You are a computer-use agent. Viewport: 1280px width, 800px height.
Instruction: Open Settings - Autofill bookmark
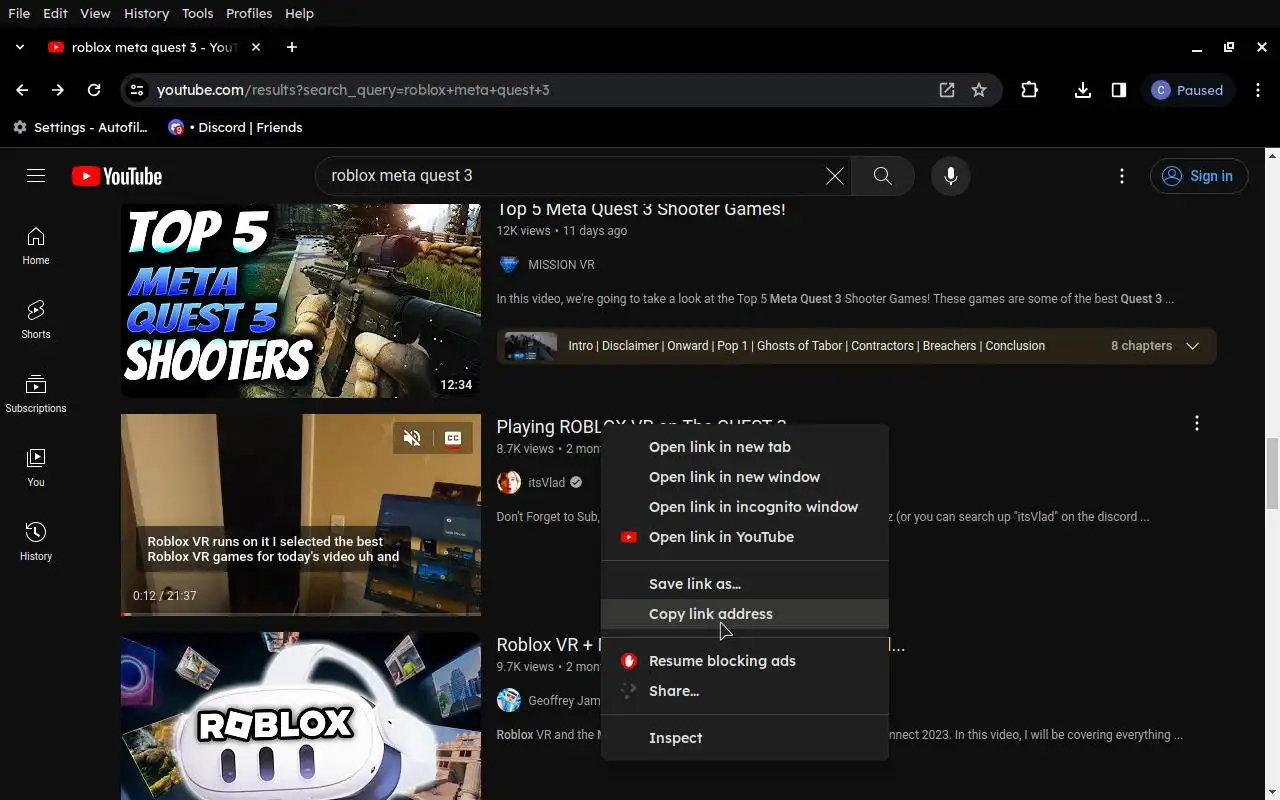80,127
